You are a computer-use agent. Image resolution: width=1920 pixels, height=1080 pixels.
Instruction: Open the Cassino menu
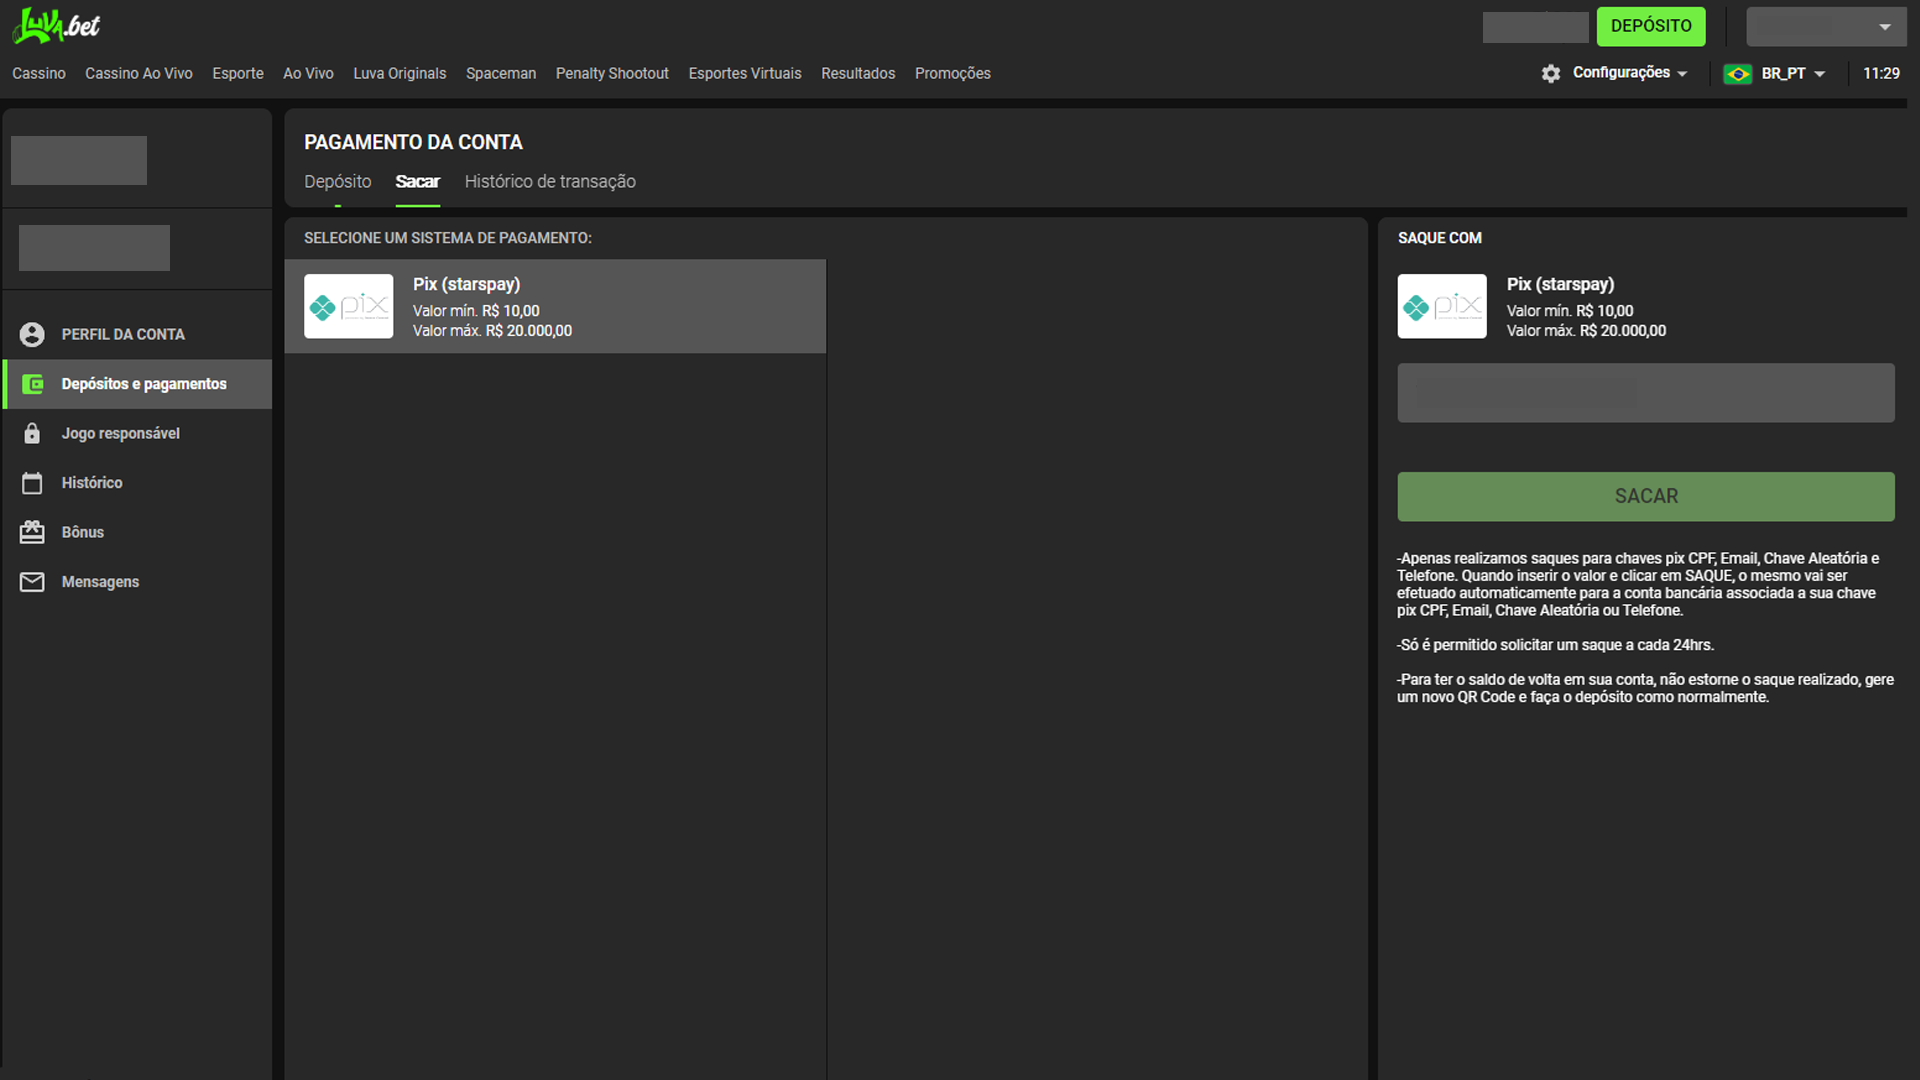(39, 74)
